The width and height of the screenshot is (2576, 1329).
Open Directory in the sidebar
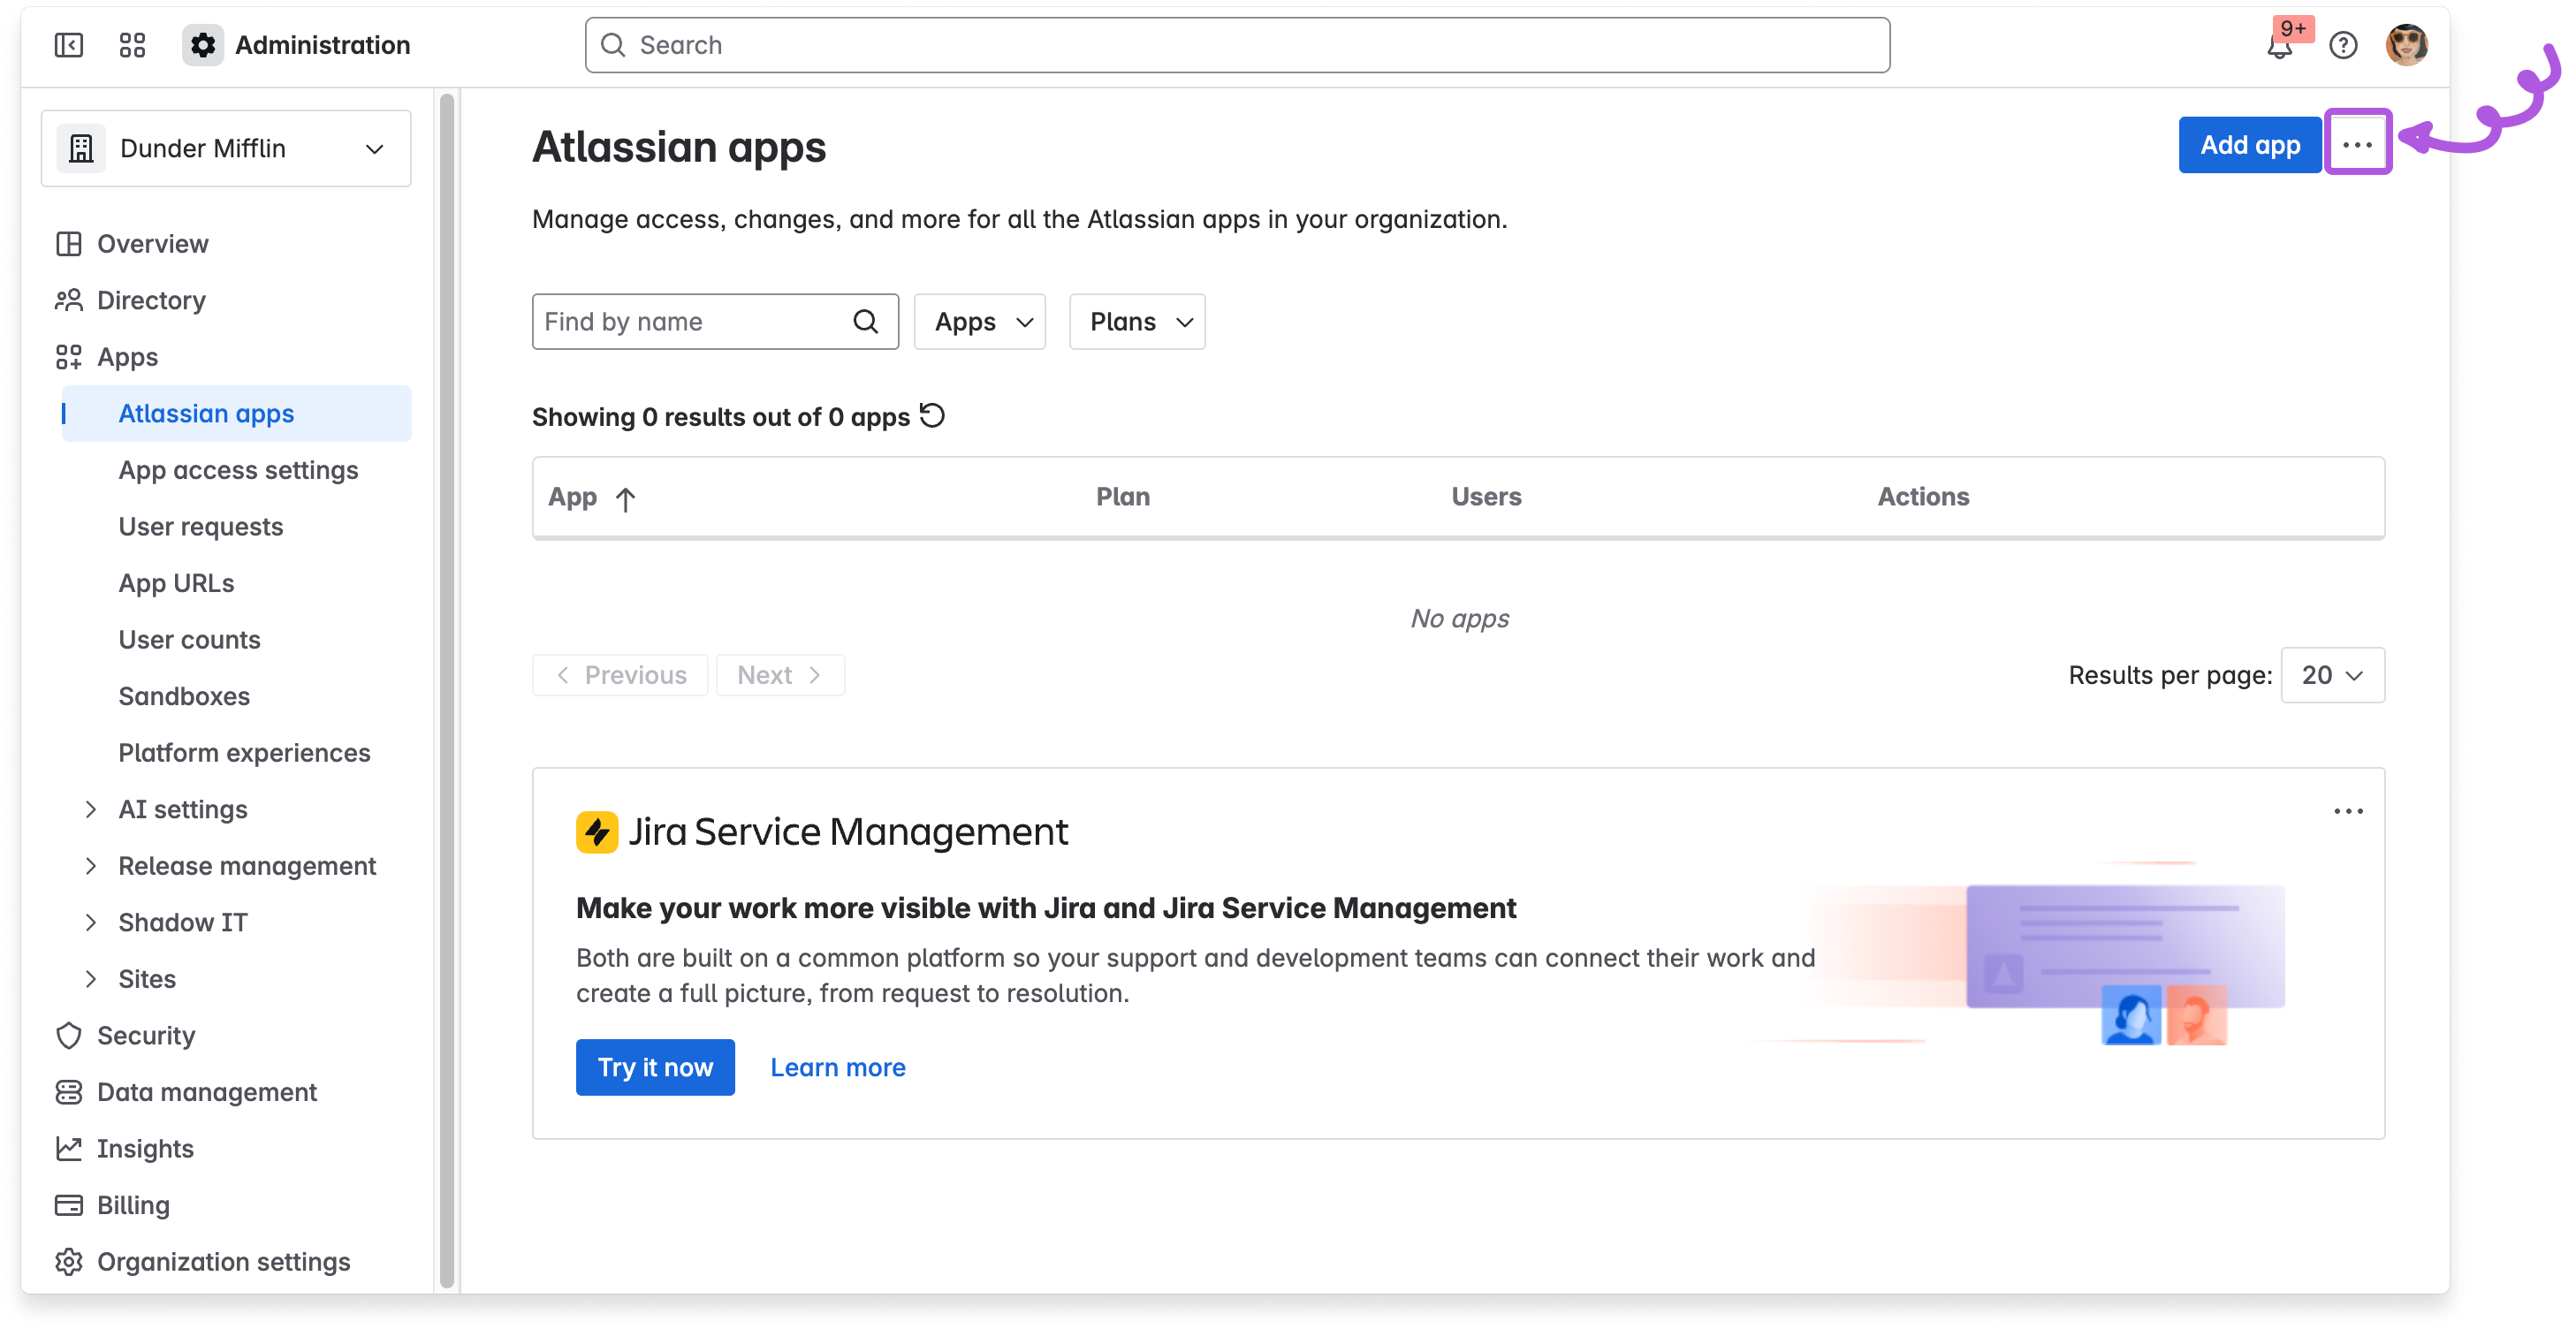[225, 300]
